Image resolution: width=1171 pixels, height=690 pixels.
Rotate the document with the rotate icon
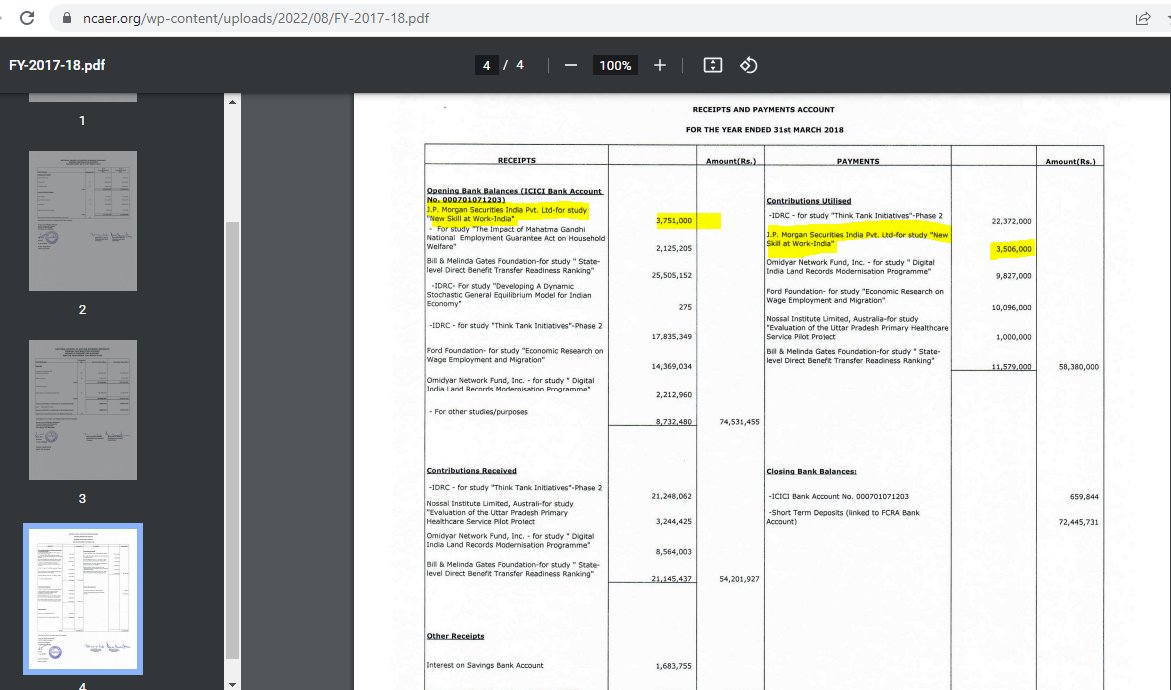[748, 65]
